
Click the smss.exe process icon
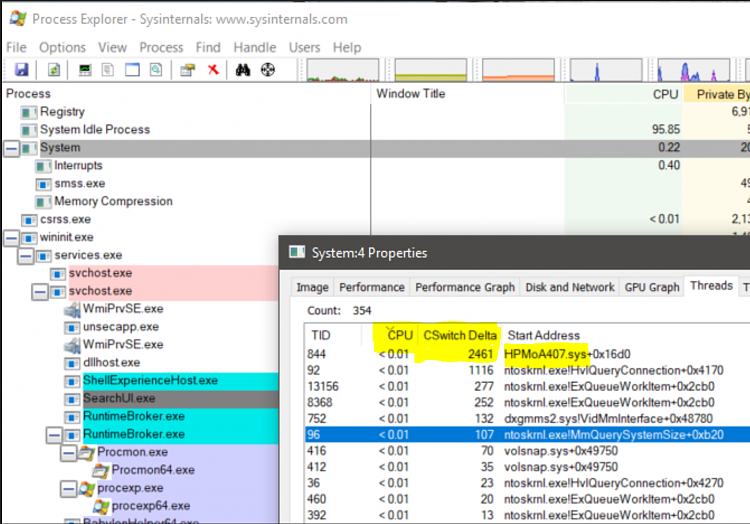pos(44,184)
